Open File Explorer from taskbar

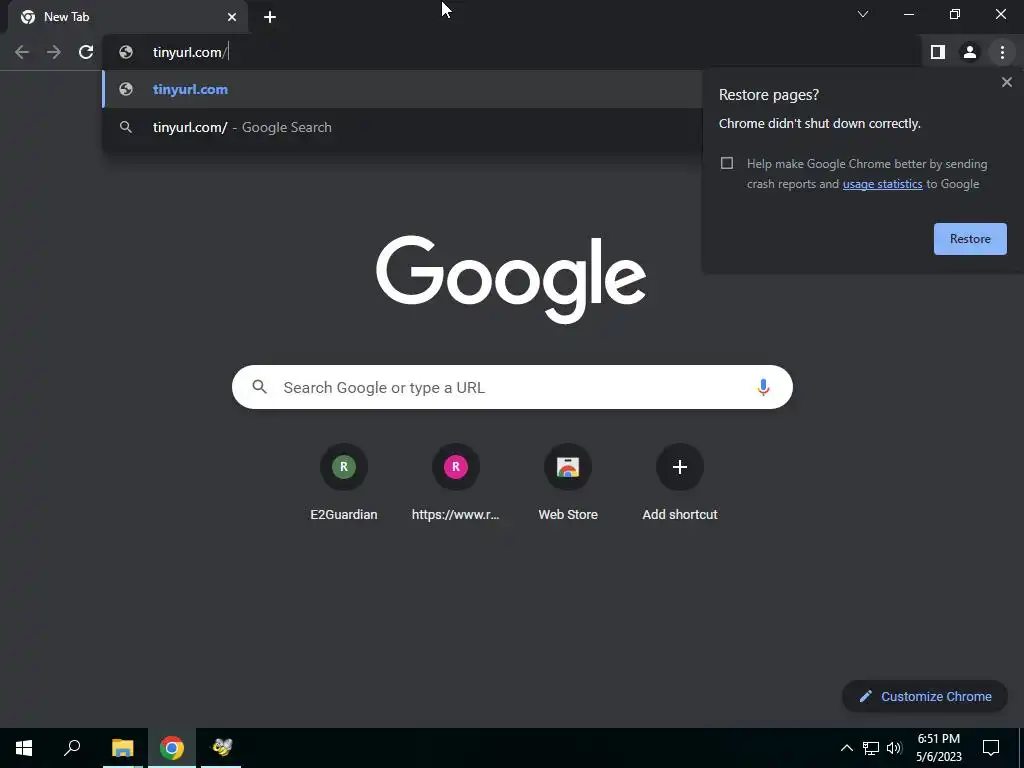[122, 748]
